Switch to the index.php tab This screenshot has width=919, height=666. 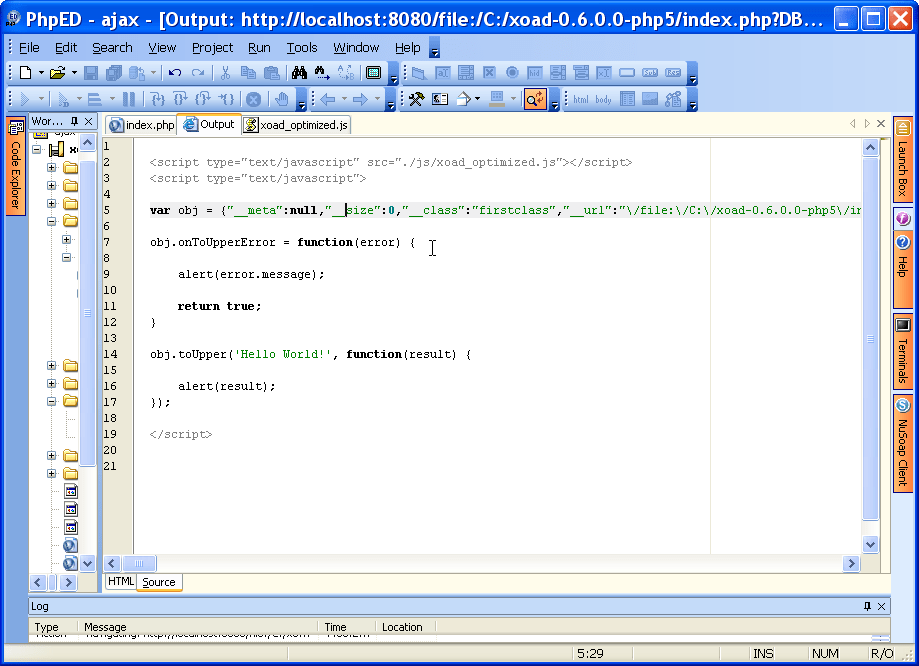142,125
